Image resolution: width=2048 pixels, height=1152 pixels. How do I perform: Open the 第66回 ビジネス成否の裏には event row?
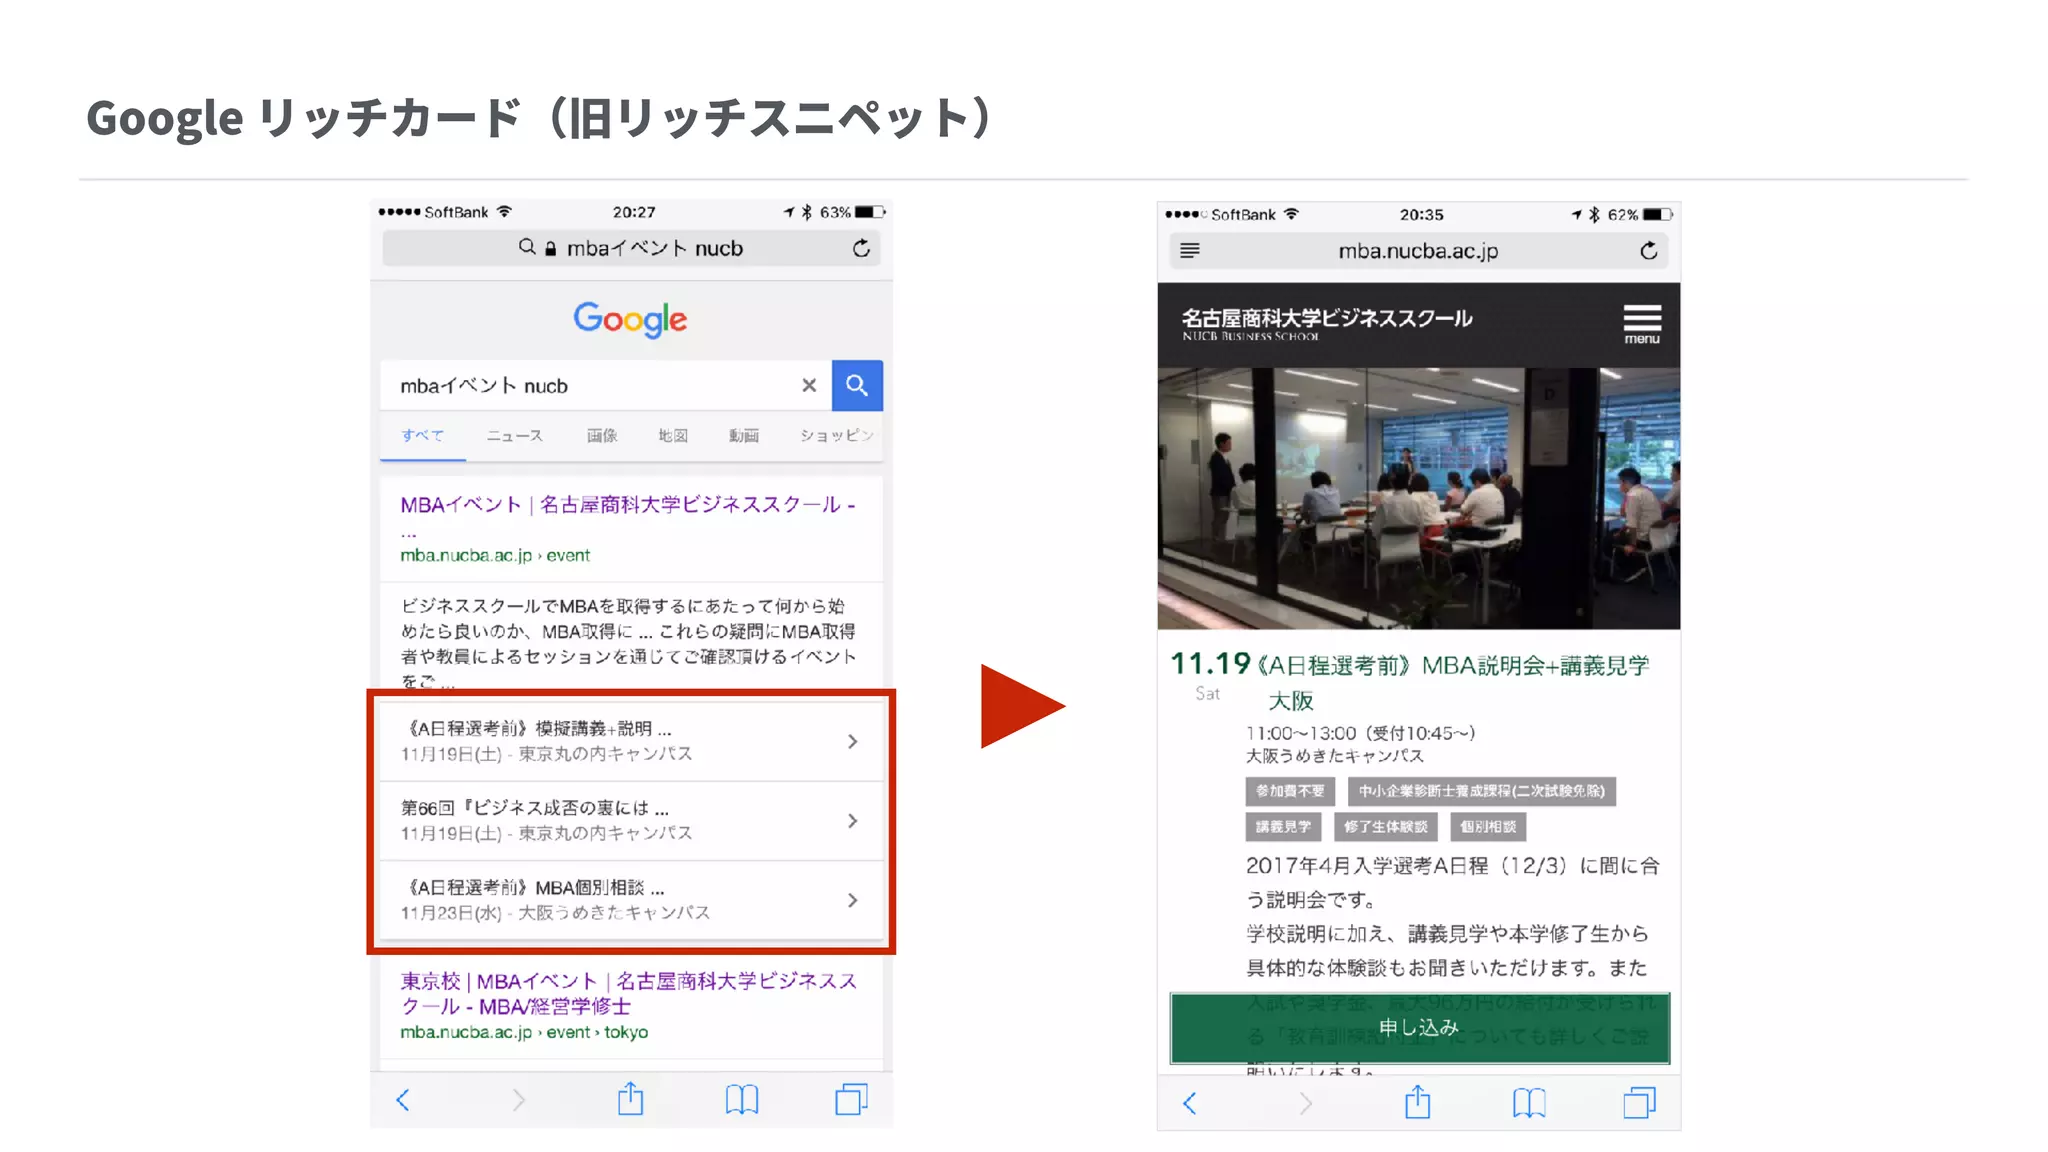click(631, 820)
